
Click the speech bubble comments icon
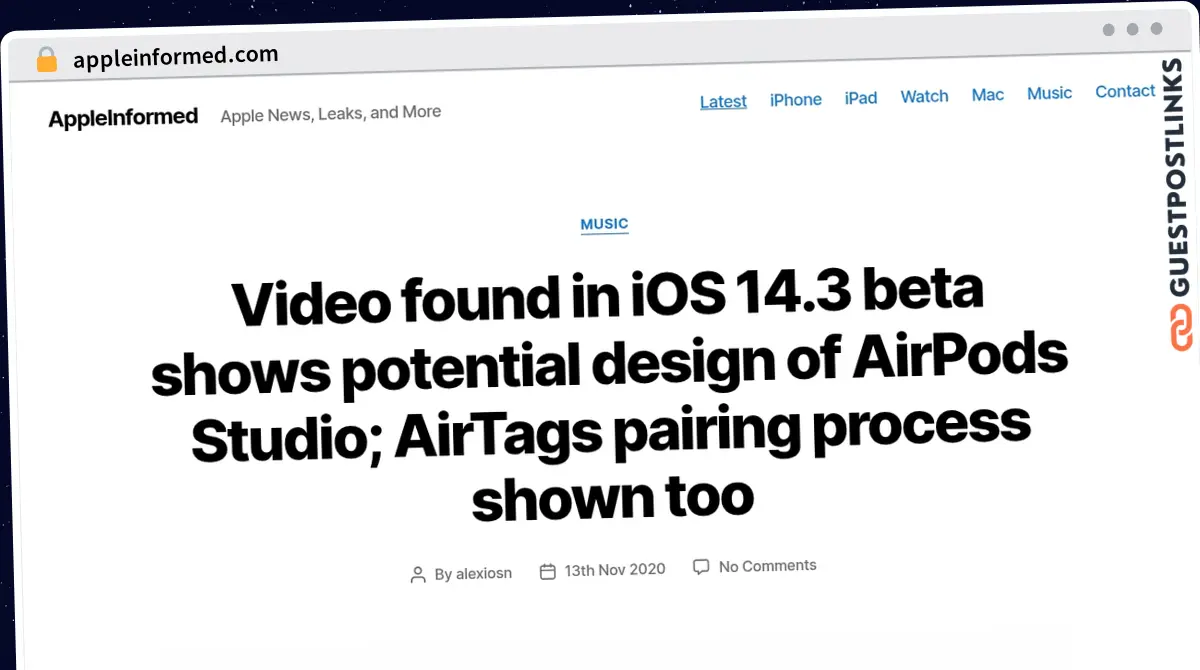click(701, 566)
